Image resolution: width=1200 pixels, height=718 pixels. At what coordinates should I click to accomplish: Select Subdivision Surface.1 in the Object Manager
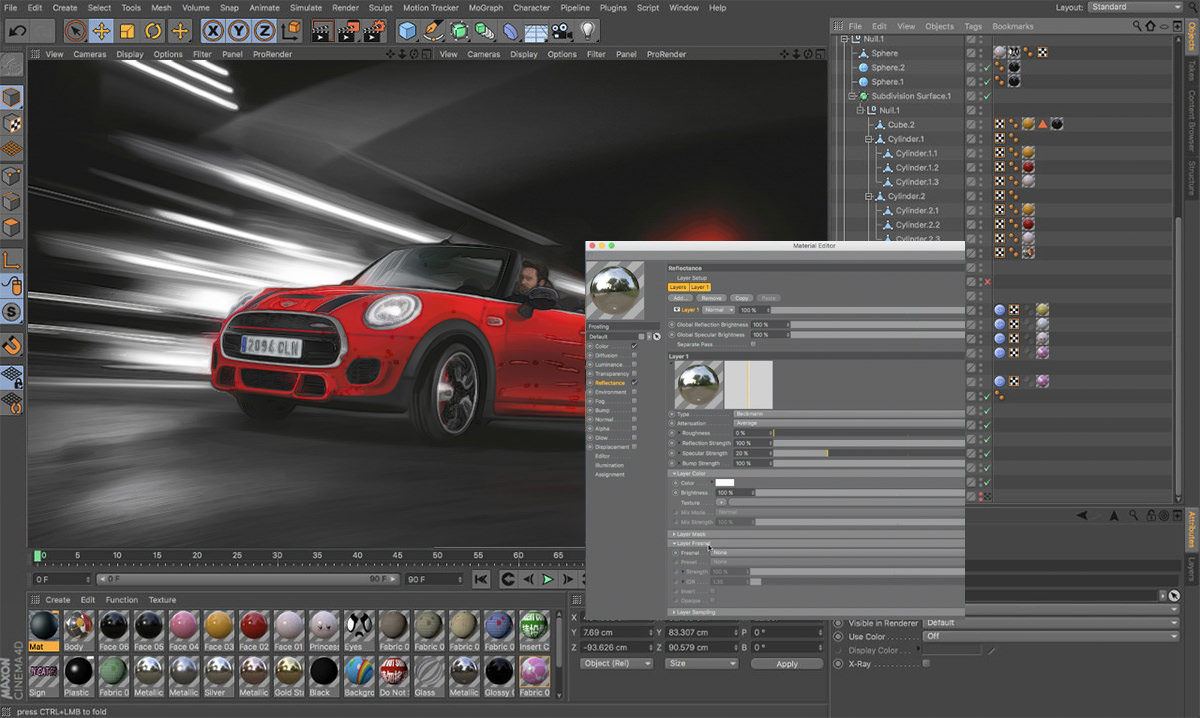(911, 96)
